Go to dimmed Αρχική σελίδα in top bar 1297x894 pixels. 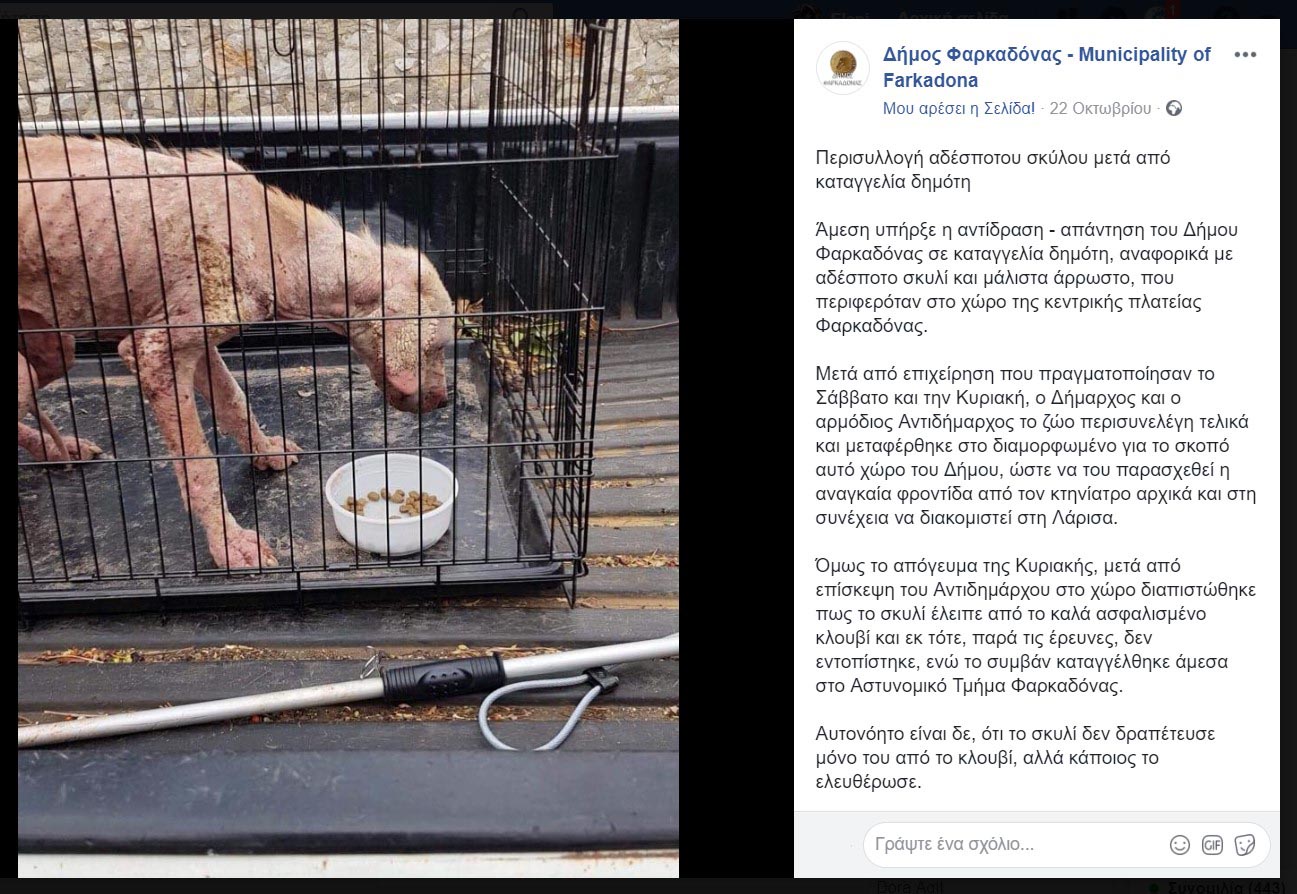[x=952, y=13]
